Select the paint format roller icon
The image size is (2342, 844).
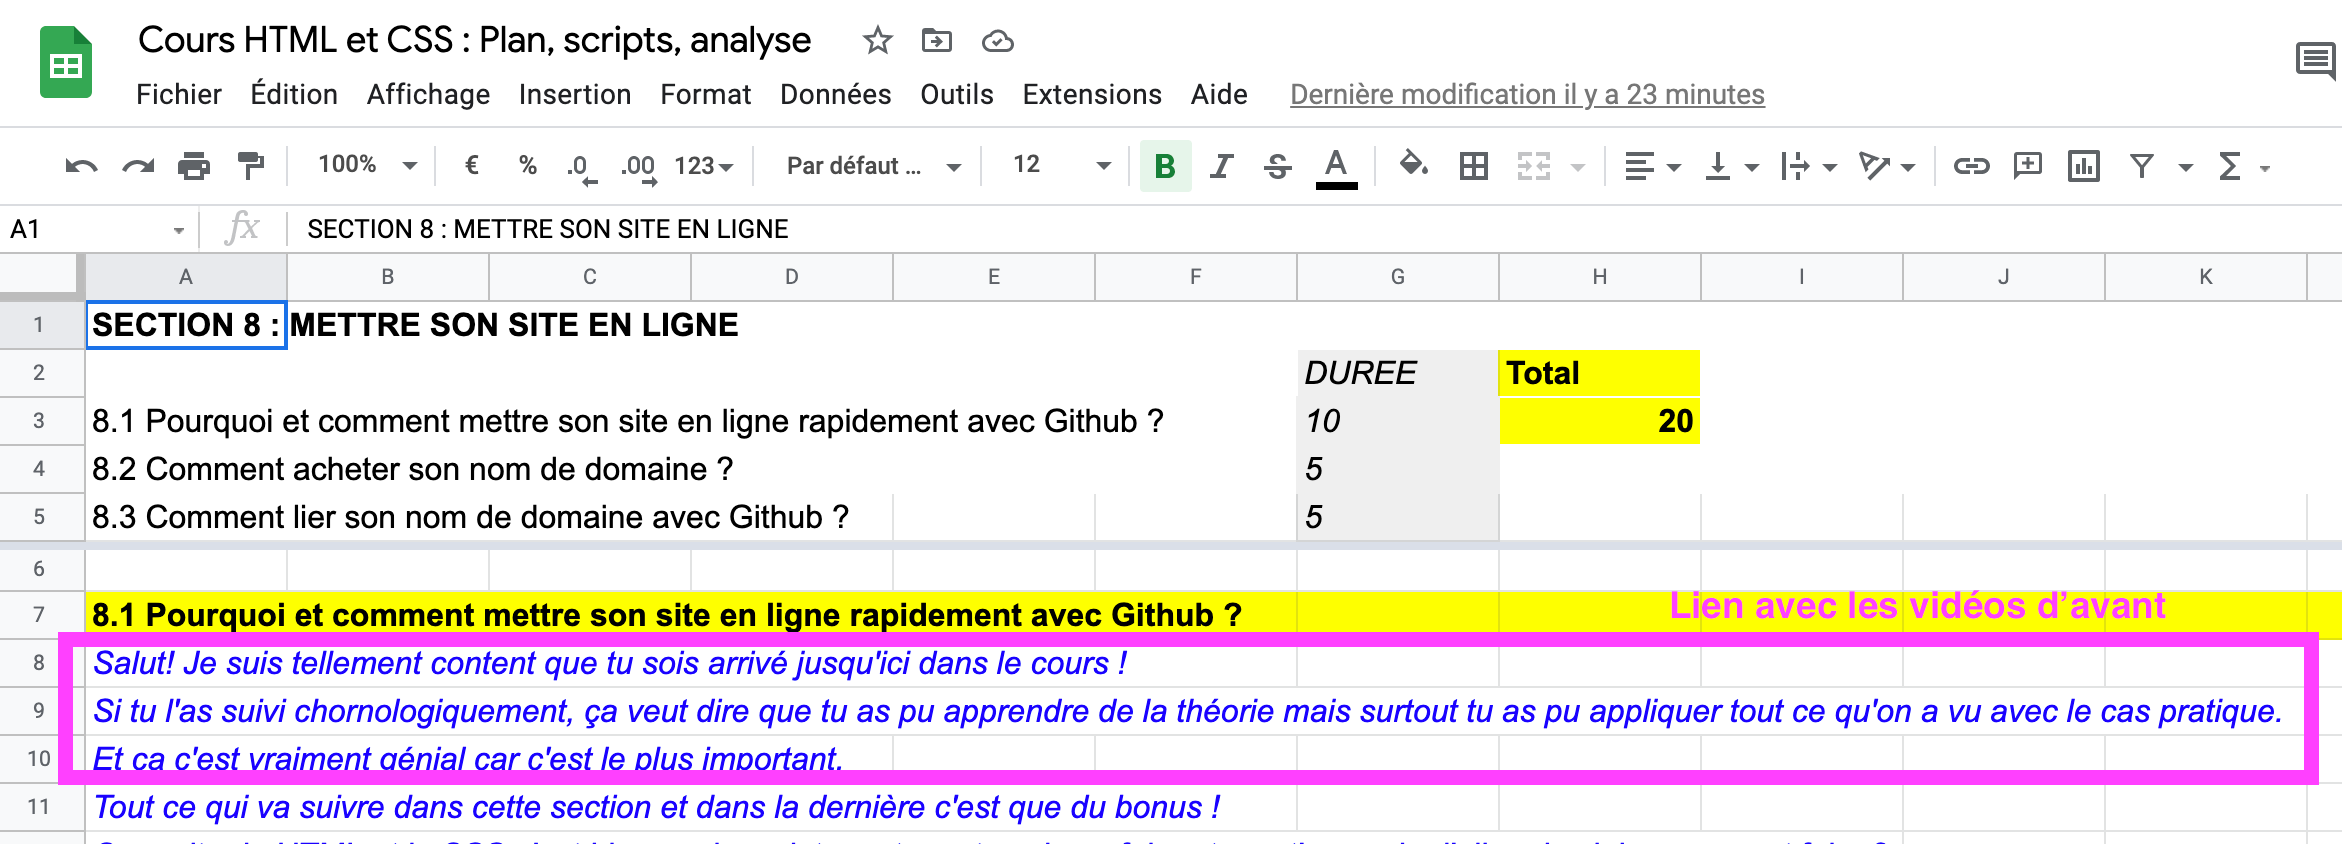250,166
